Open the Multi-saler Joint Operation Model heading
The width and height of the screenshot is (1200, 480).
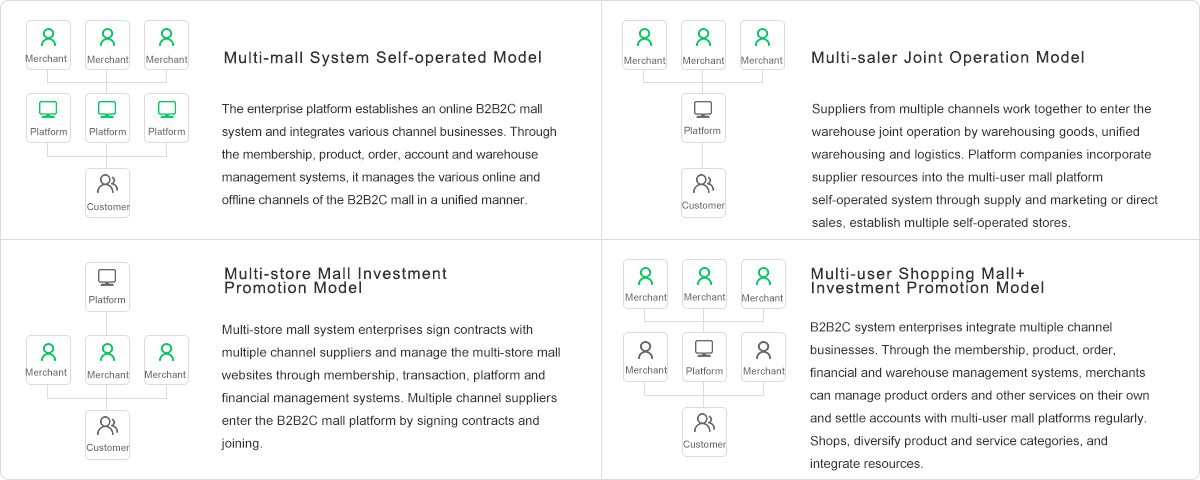[x=948, y=57]
